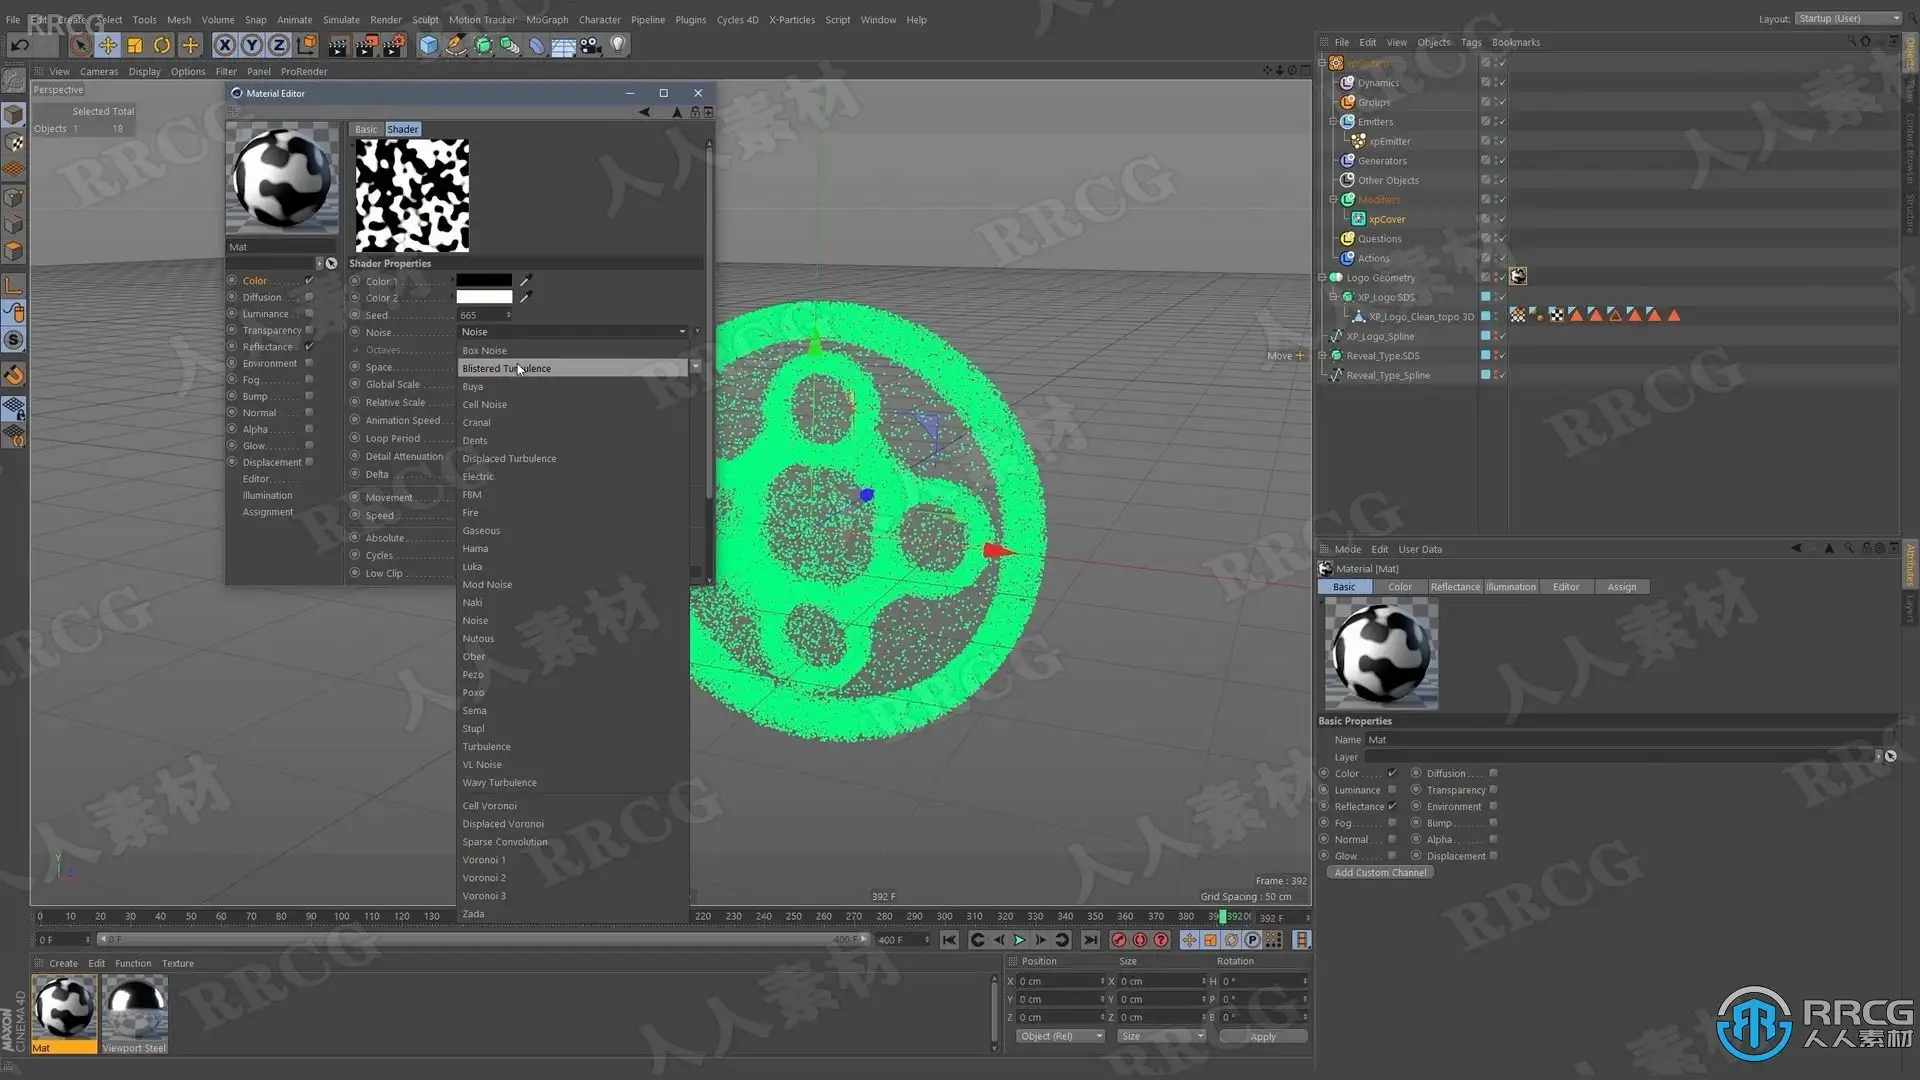The height and width of the screenshot is (1080, 1920).
Task: Switch to Reflectance tab in Attributes
Action: [x=1454, y=587]
